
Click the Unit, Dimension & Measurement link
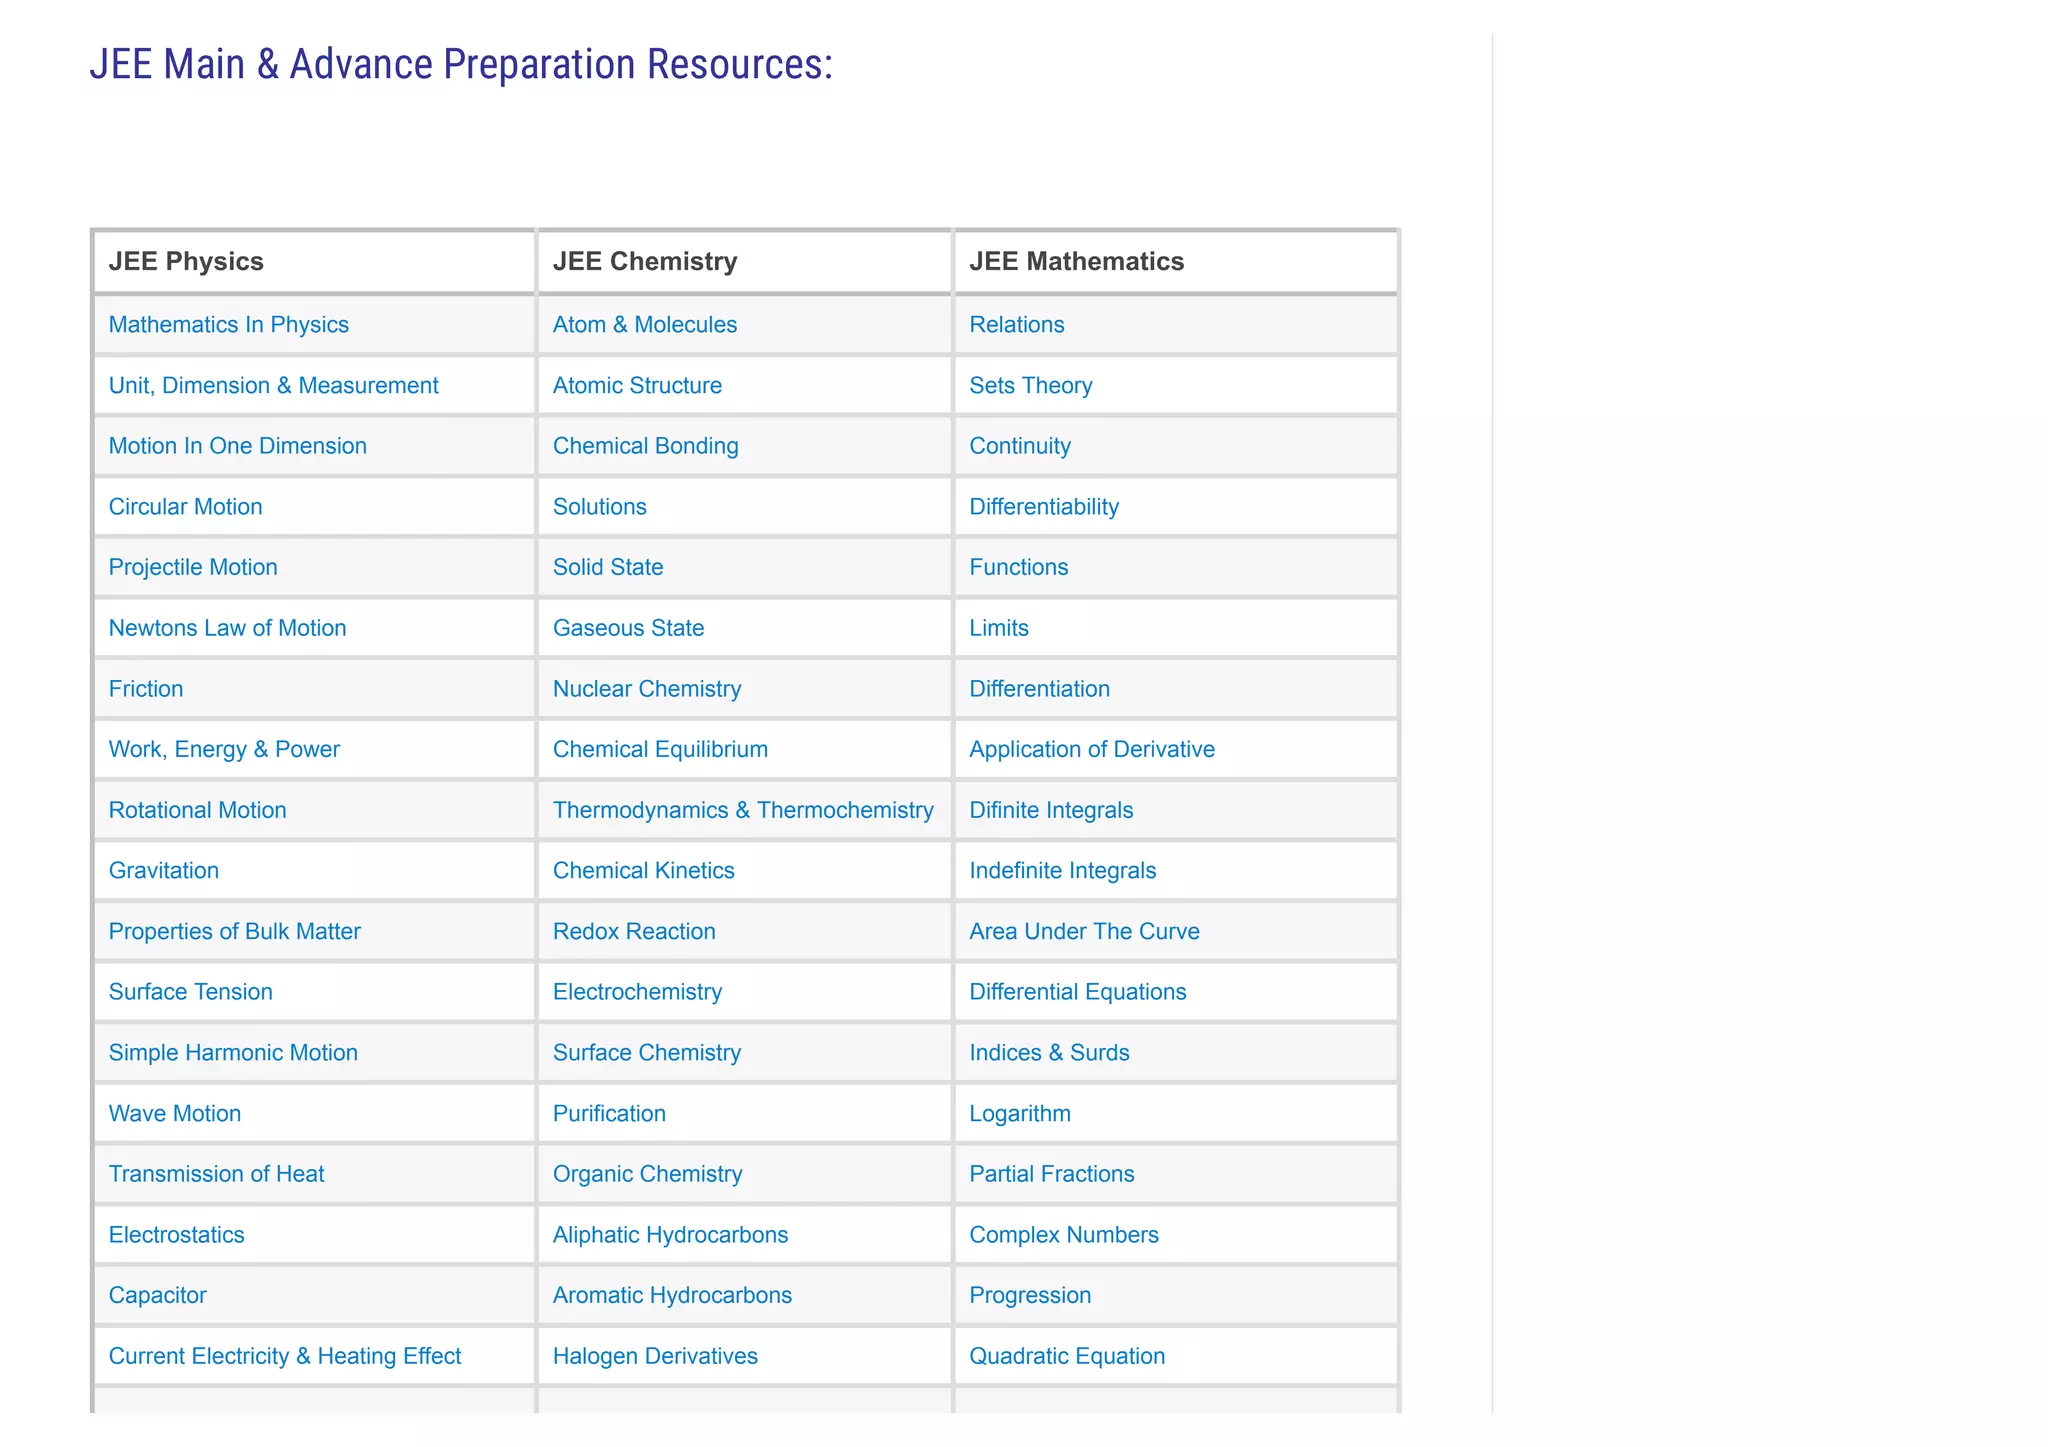(273, 386)
